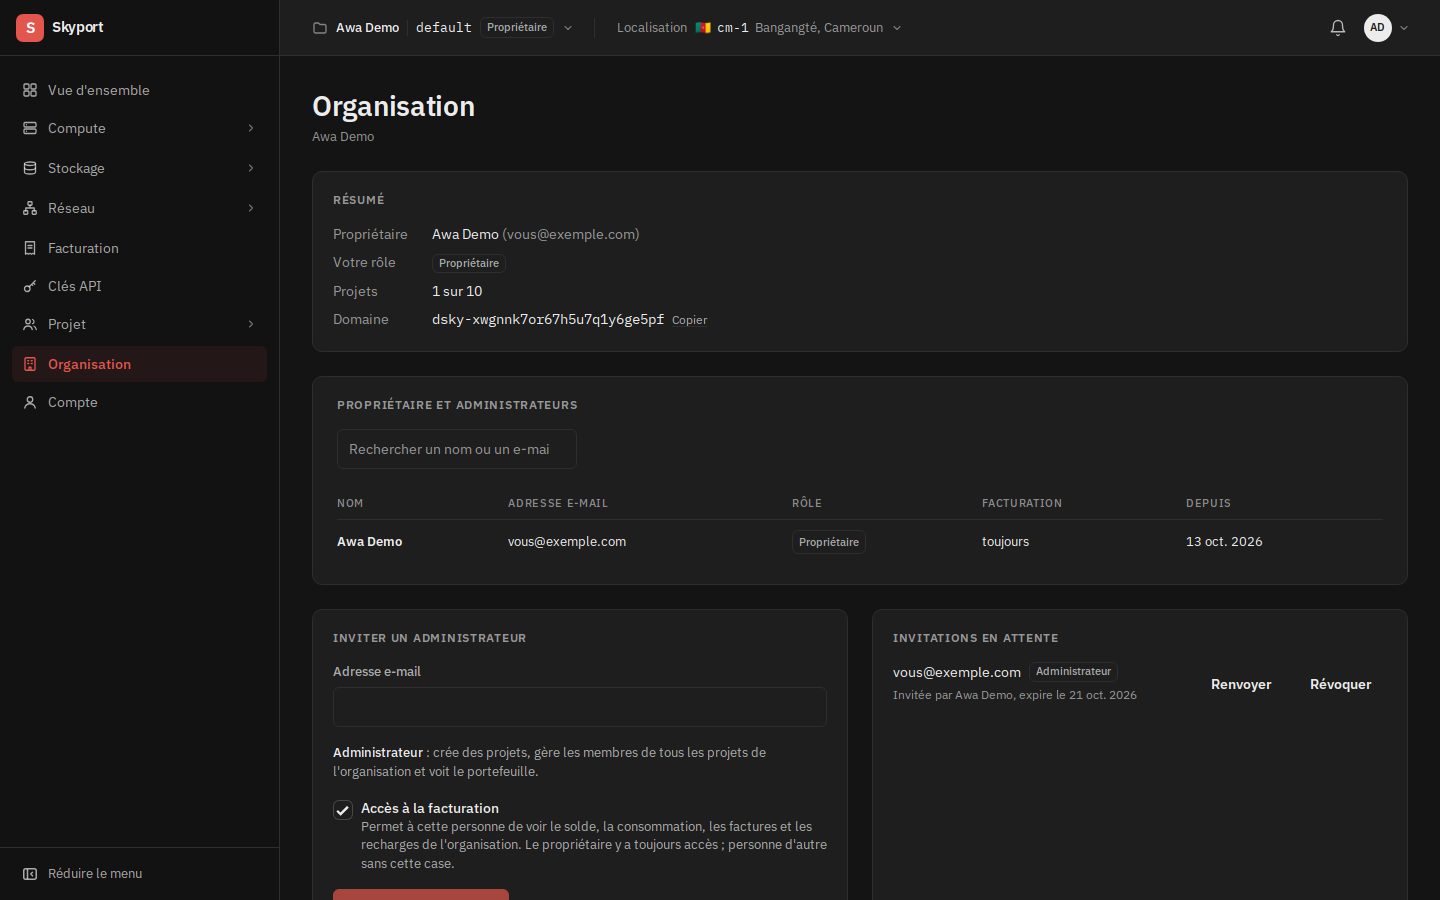Screen dimensions: 1440x900
Task: Click the folder icon beside Awa Demo
Action: click(x=320, y=28)
